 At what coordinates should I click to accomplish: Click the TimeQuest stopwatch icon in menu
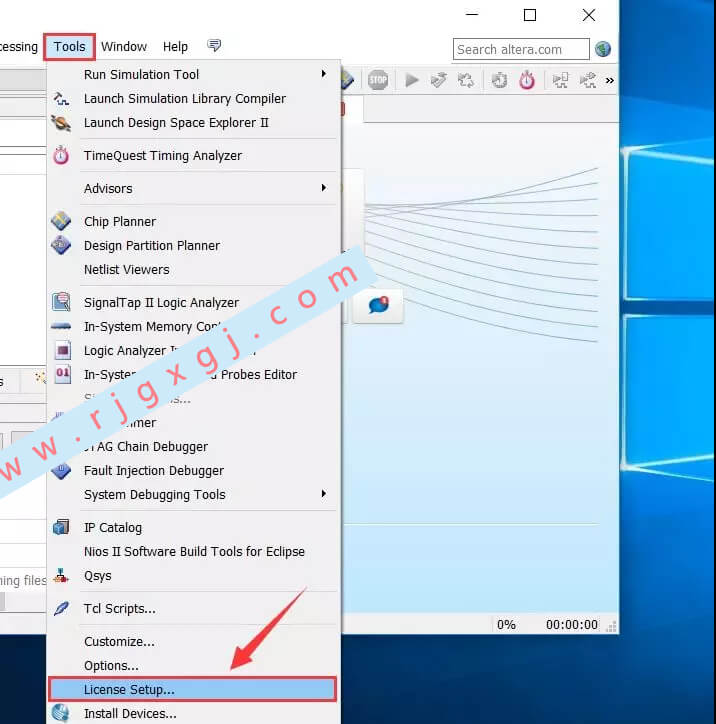[61, 156]
